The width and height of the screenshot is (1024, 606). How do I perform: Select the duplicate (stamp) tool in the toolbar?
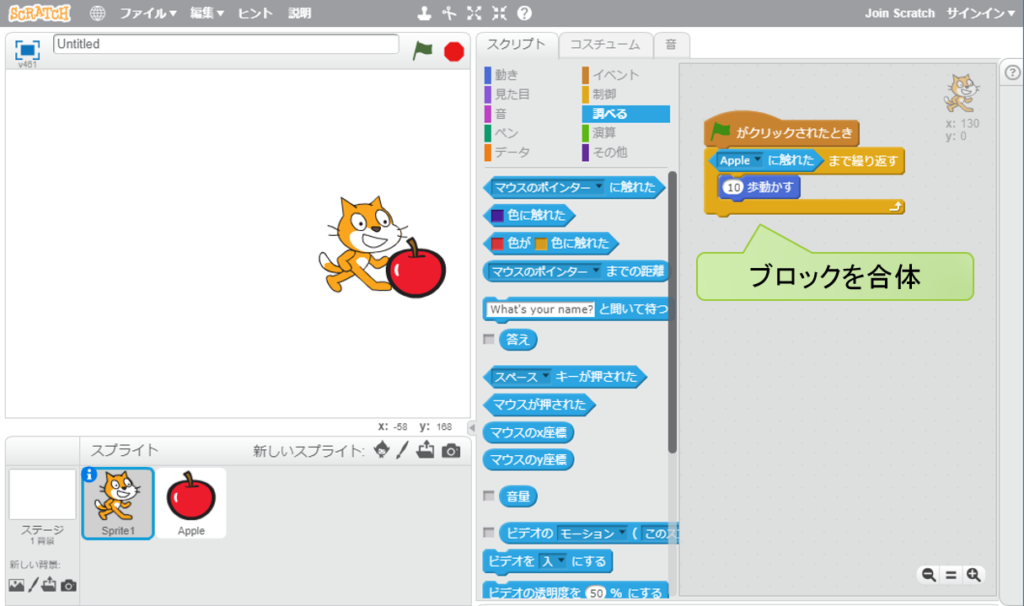click(x=425, y=14)
